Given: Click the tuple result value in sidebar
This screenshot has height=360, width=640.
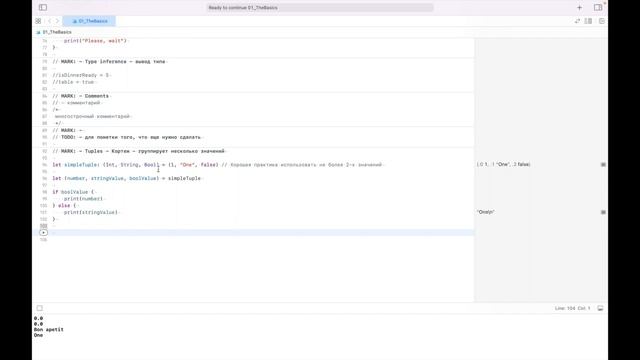Looking at the screenshot, I should [x=504, y=164].
